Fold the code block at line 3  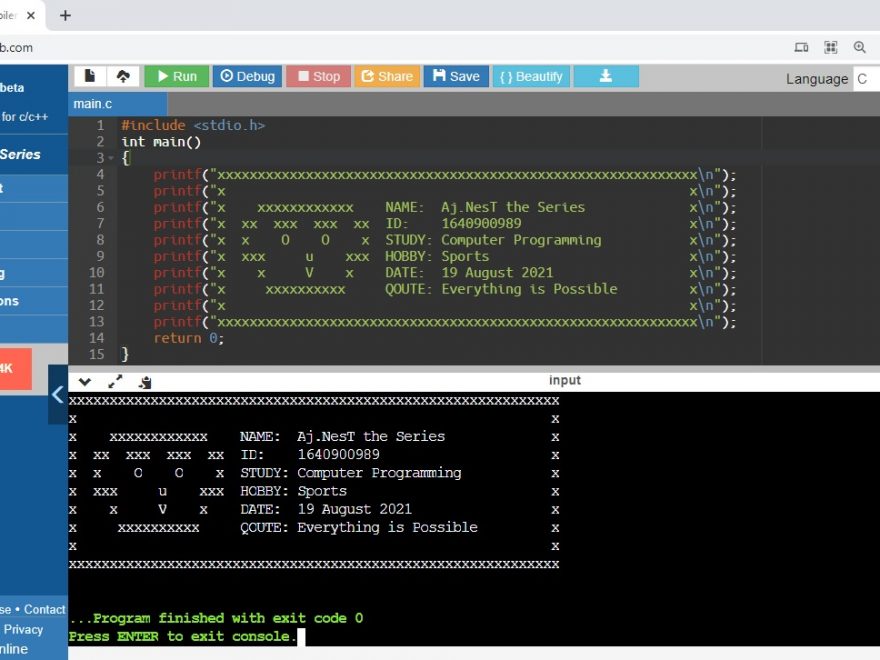pyautogui.click(x=111, y=158)
